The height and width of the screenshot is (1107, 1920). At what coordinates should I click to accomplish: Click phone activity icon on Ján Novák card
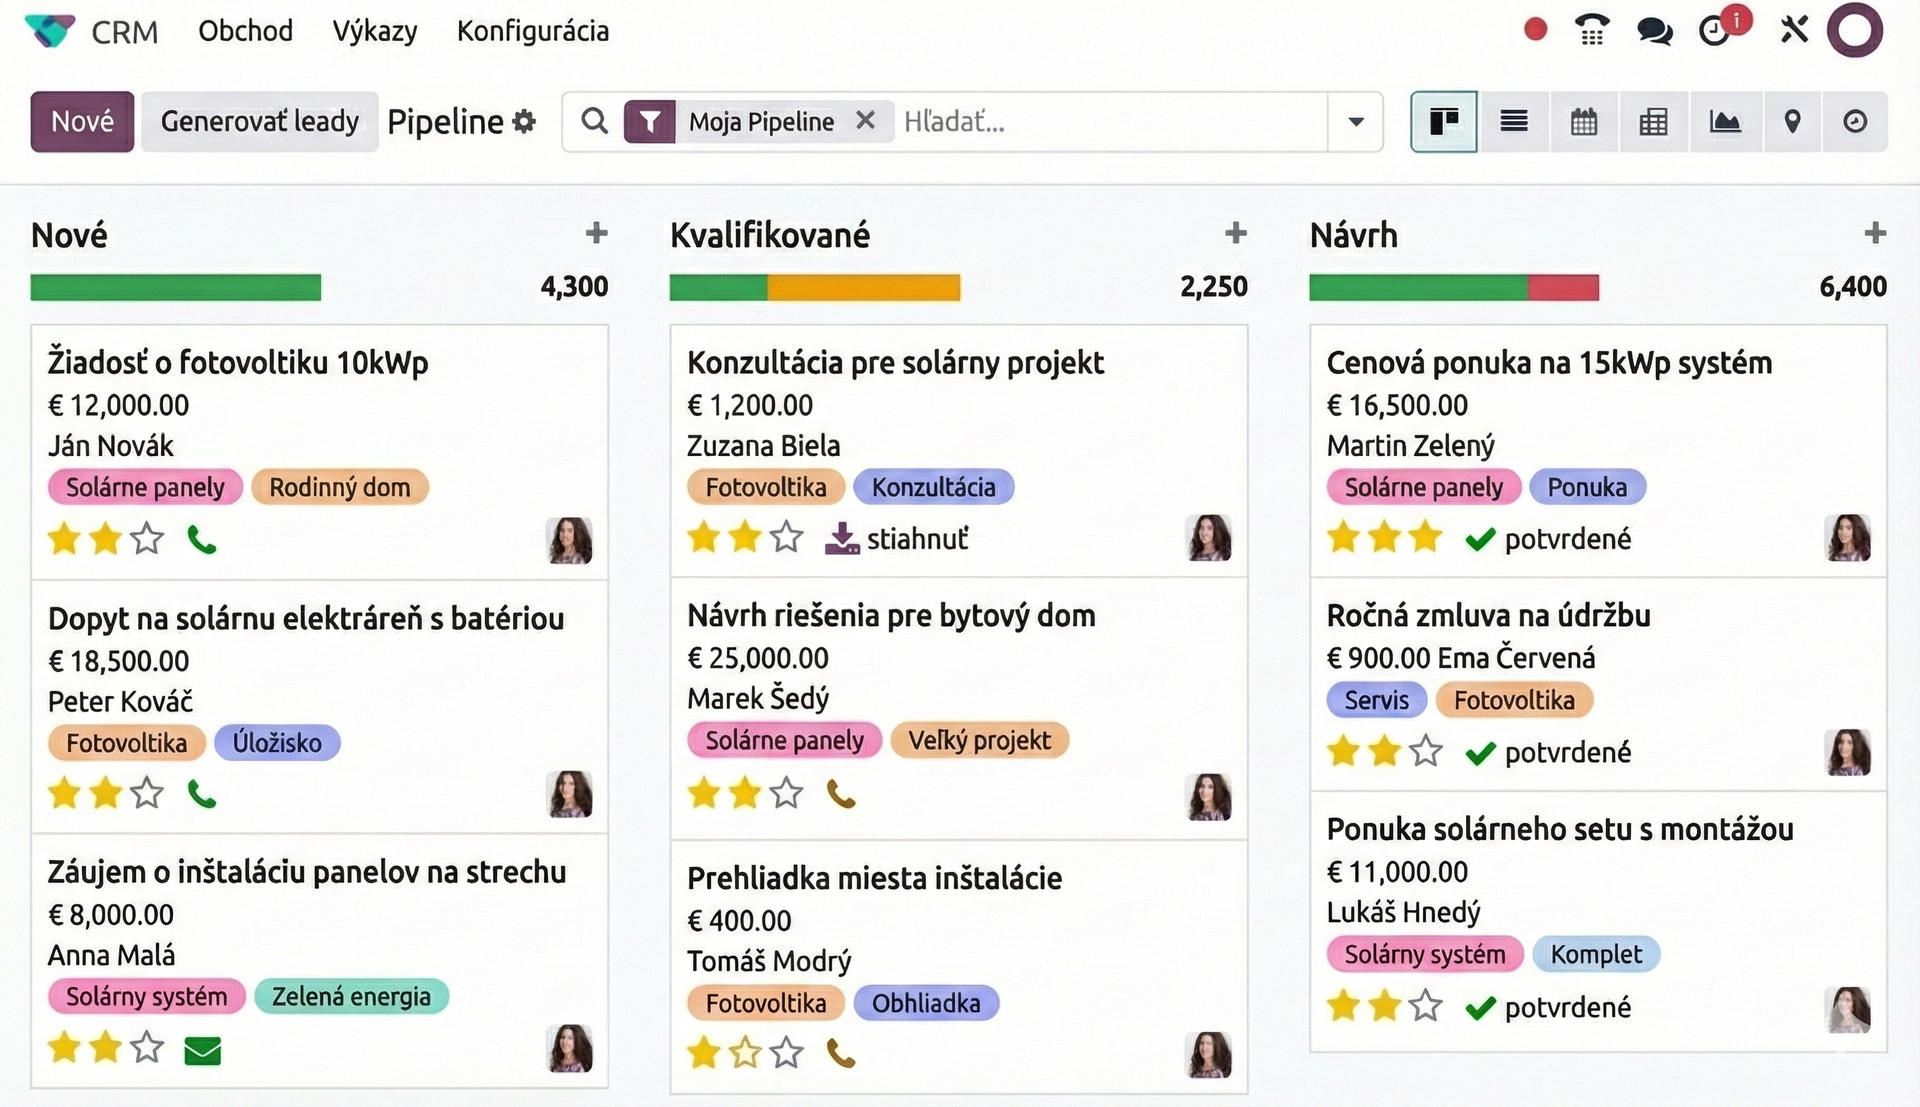202,540
